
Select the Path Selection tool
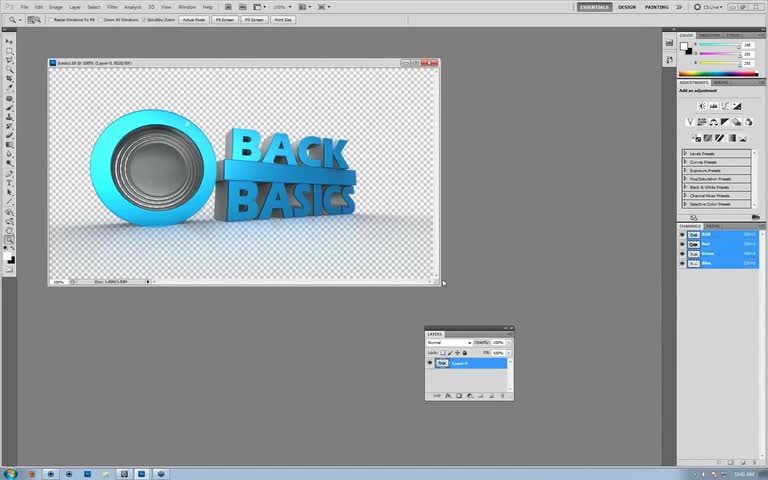9,192
